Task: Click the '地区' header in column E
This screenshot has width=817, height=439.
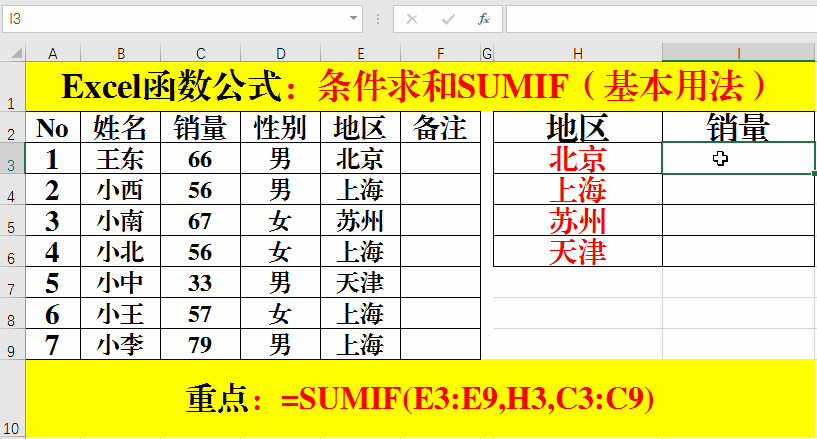Action: pos(361,127)
